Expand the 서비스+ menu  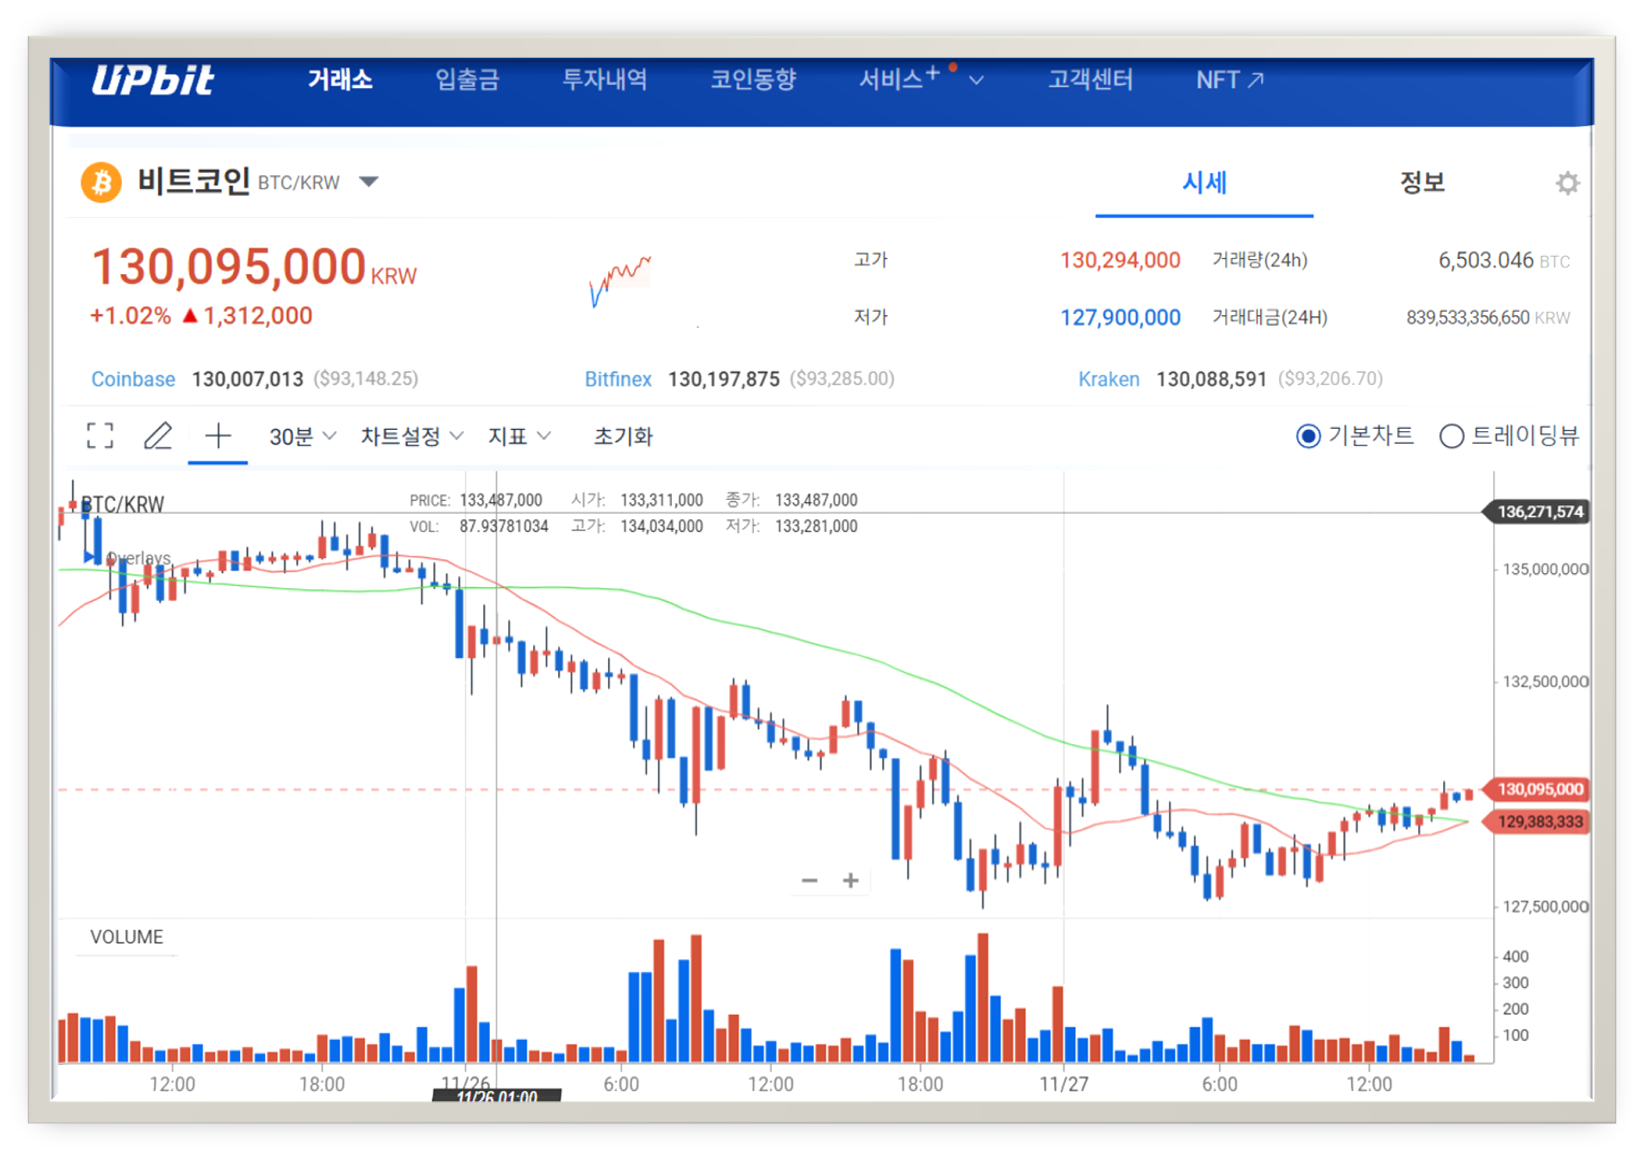click(x=921, y=79)
